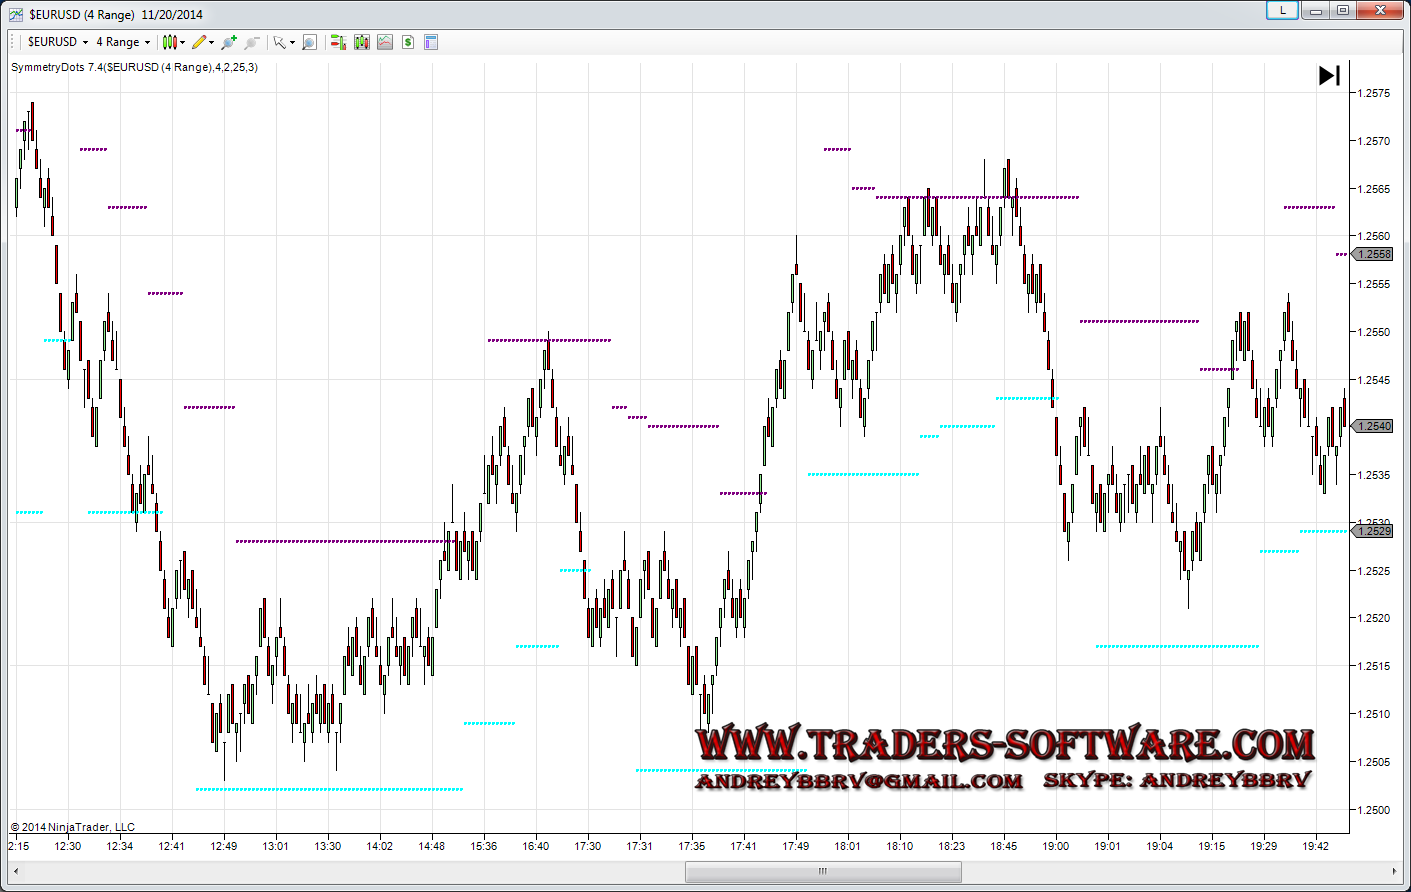Open the chart style candlestick icon
This screenshot has width=1411, height=892.
pyautogui.click(x=169, y=42)
